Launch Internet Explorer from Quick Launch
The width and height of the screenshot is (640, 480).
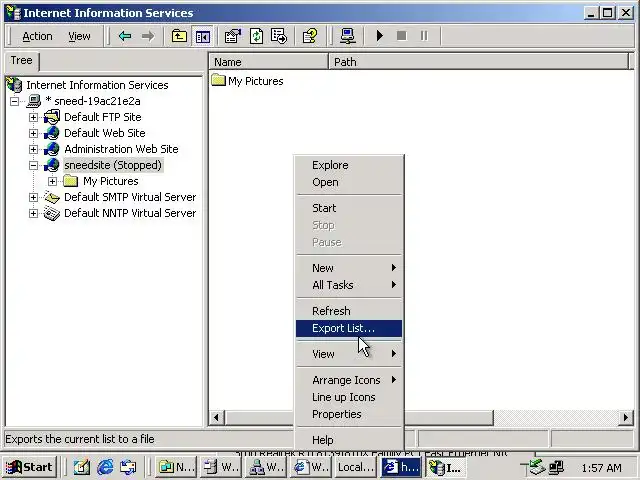click(105, 467)
